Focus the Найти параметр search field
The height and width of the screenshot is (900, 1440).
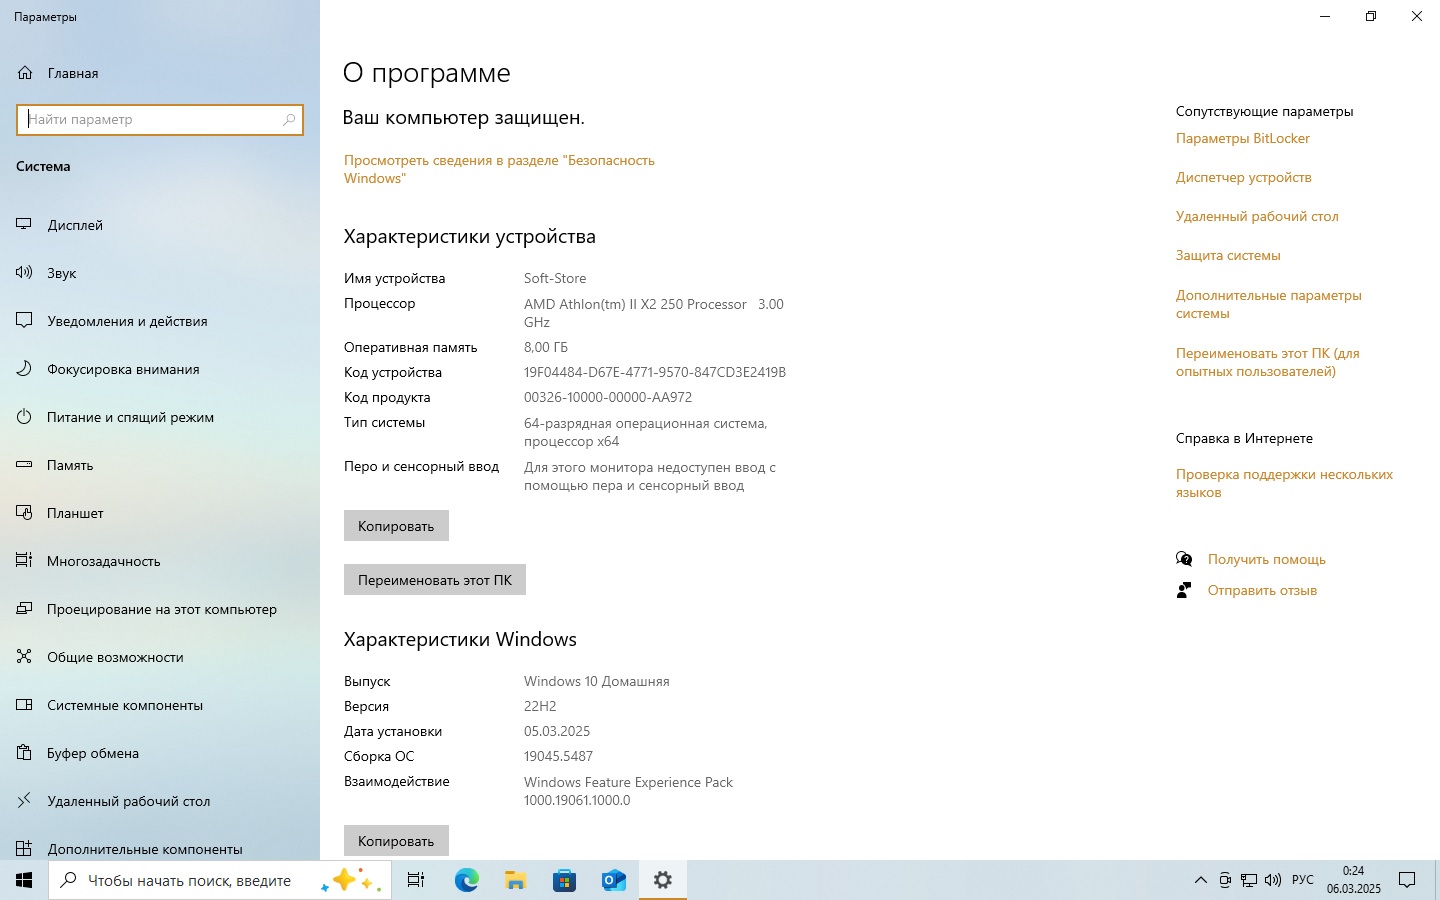160,119
